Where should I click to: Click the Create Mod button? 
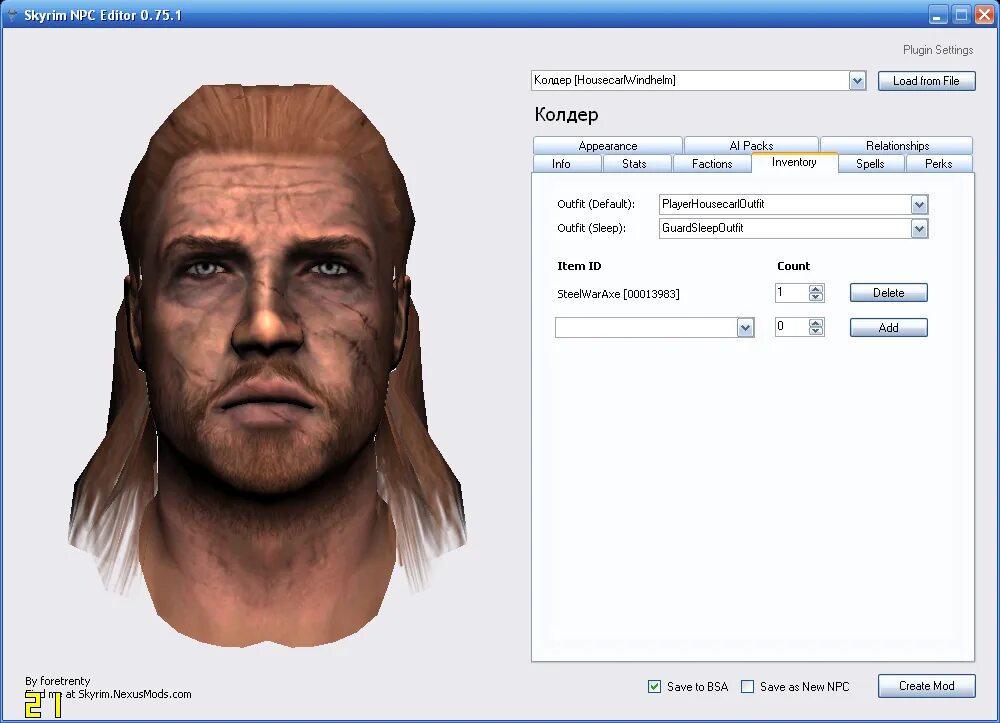tap(927, 686)
